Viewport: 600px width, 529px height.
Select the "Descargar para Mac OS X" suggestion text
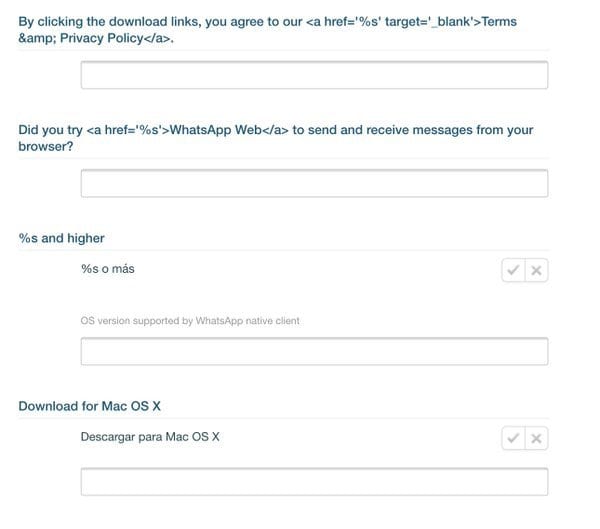(150, 437)
